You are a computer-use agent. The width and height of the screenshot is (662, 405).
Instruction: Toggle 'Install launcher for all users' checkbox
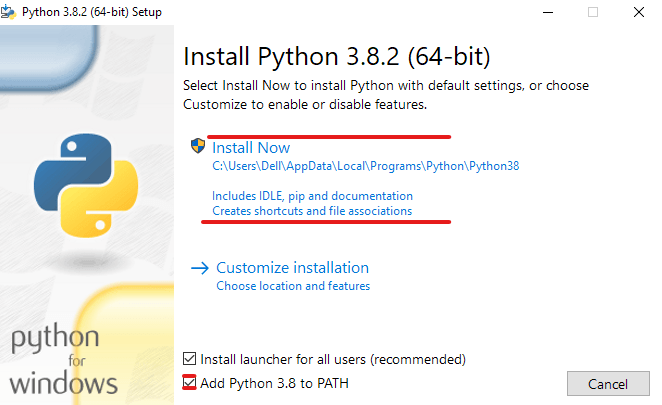190,358
